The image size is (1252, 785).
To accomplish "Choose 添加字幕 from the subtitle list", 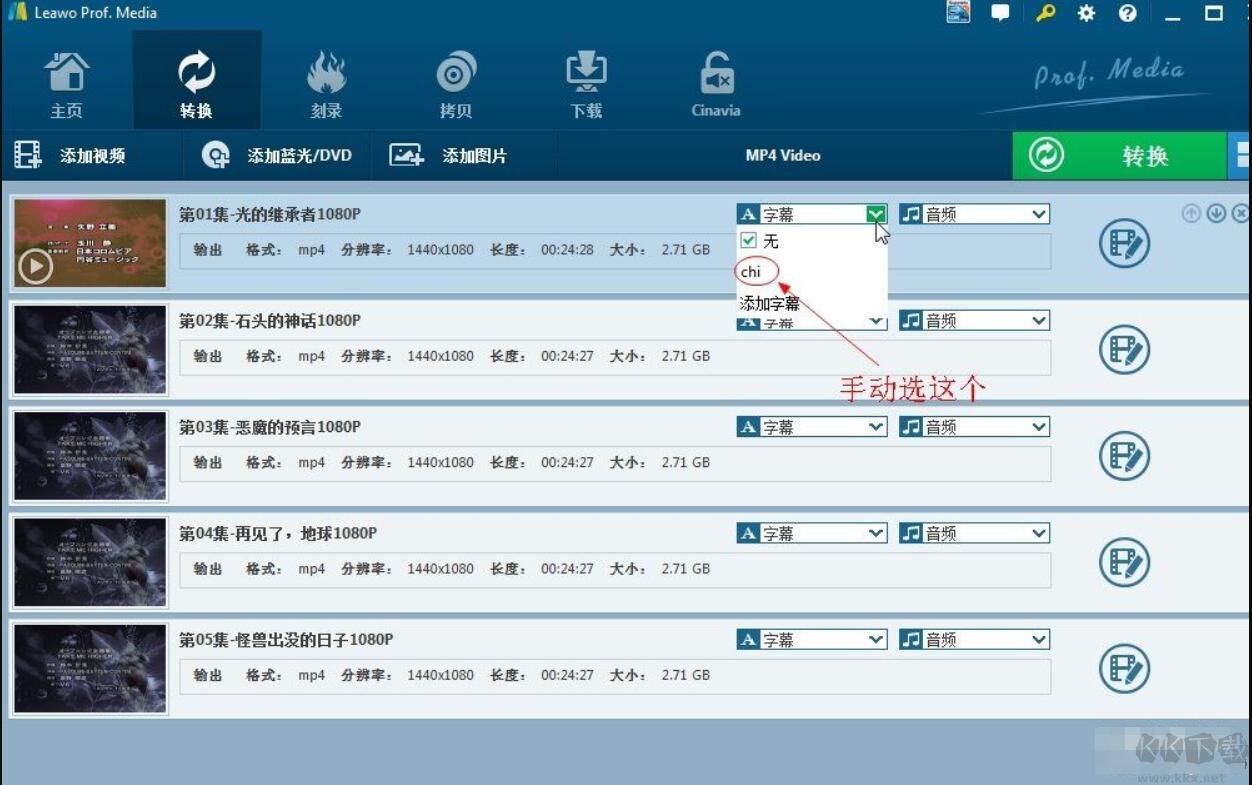I will click(770, 303).
